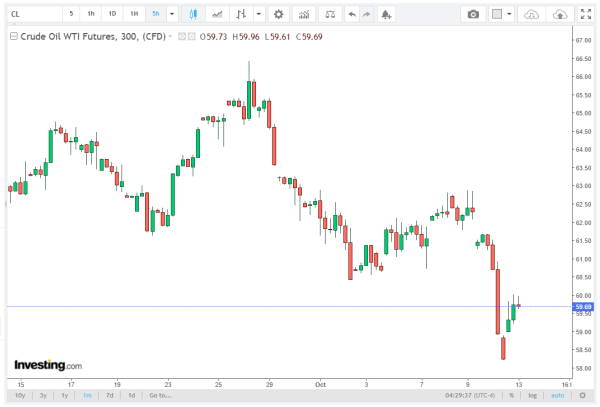Click the CL symbol input field
This screenshot has height=407, width=600.
[30, 15]
